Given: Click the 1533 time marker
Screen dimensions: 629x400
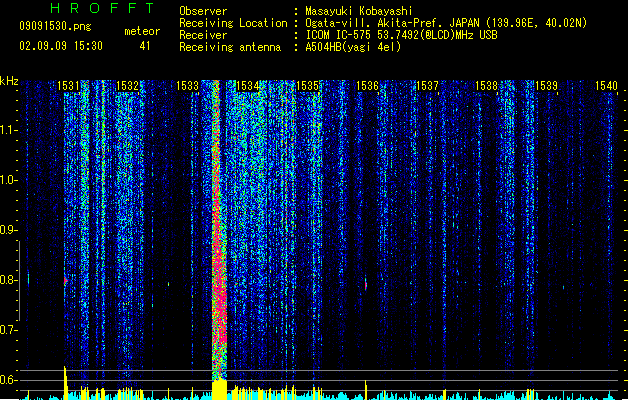Looking at the screenshot, I should (x=187, y=86).
